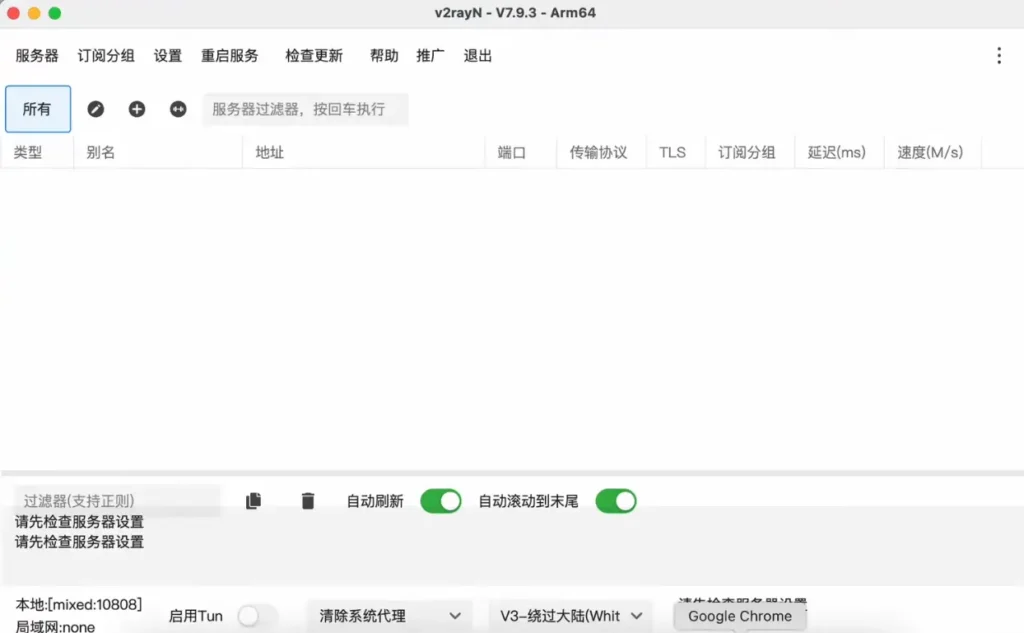Click 重启服务 to restart the service
1024x633 pixels.
coord(230,56)
